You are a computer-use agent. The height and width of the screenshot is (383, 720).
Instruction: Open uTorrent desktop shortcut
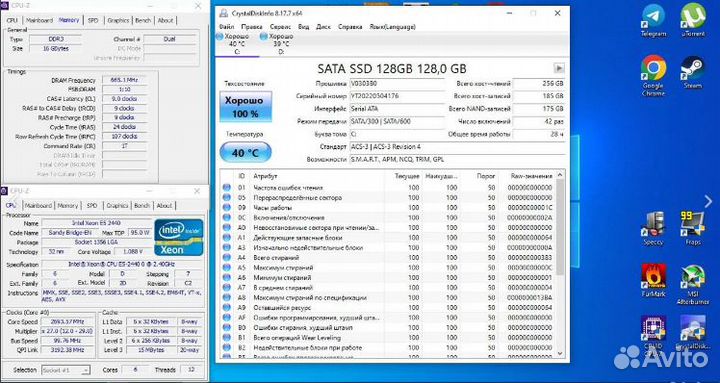pyautogui.click(x=692, y=20)
